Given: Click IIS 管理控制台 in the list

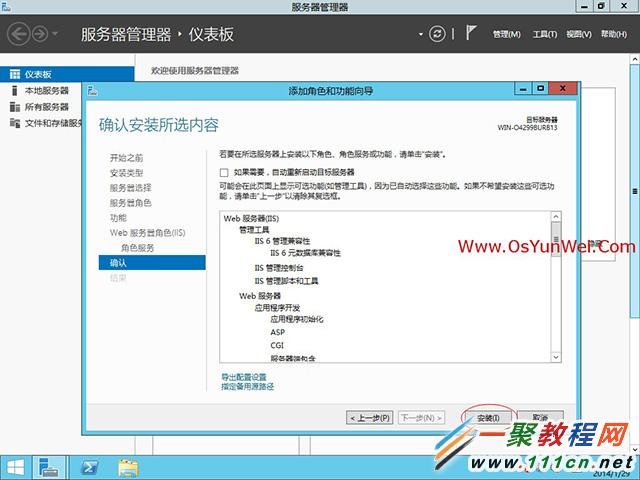Looking at the screenshot, I should (279, 268).
